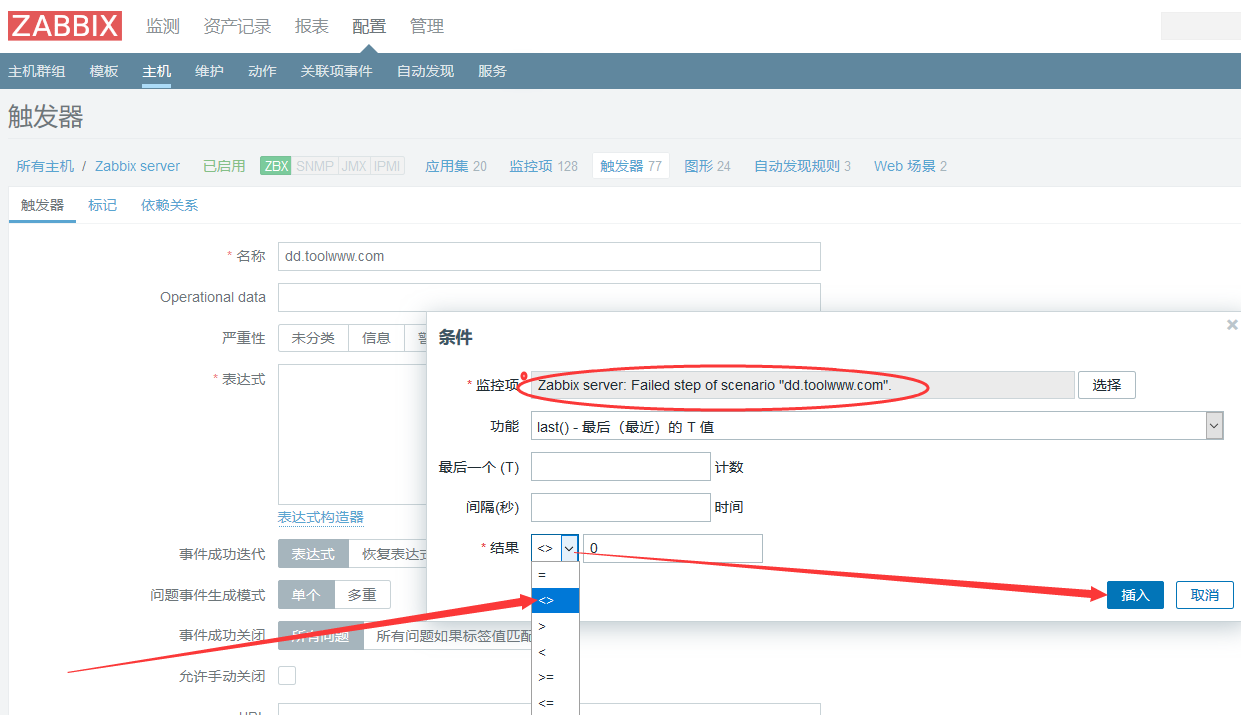Image resolution: width=1241 pixels, height=715 pixels.
Task: Click the JMX availability badge
Action: coord(354,166)
